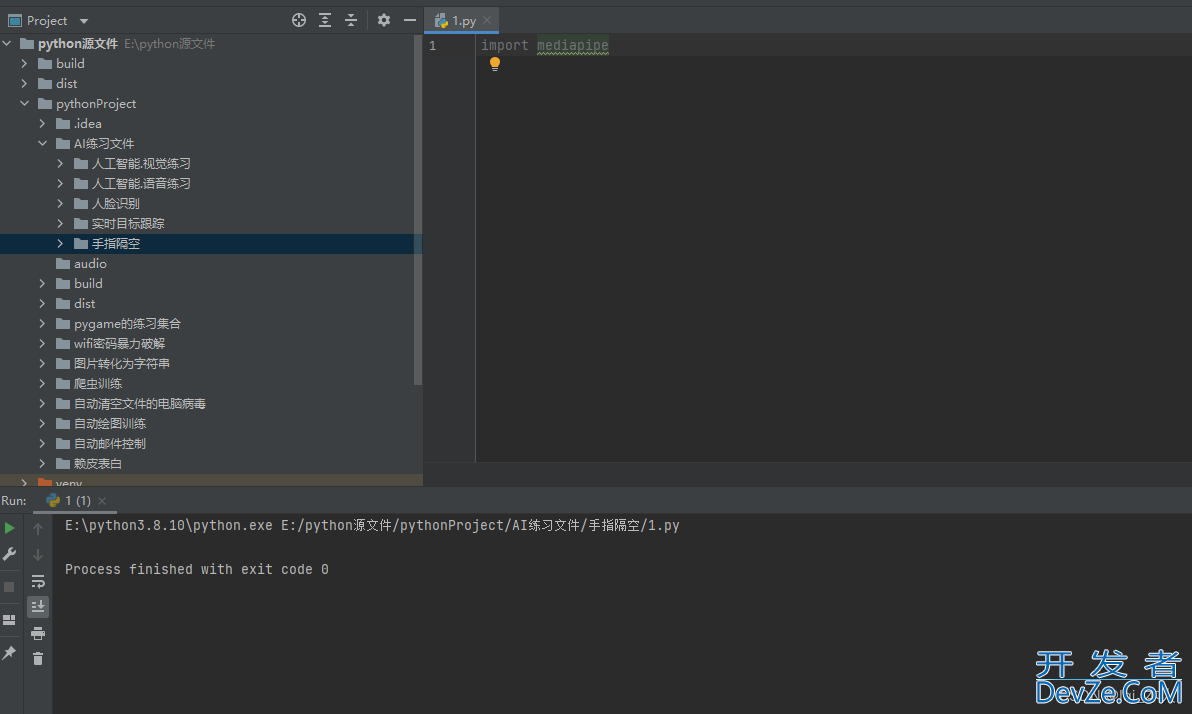
Task: Collapse the pythonProject folder
Action: click(24, 103)
